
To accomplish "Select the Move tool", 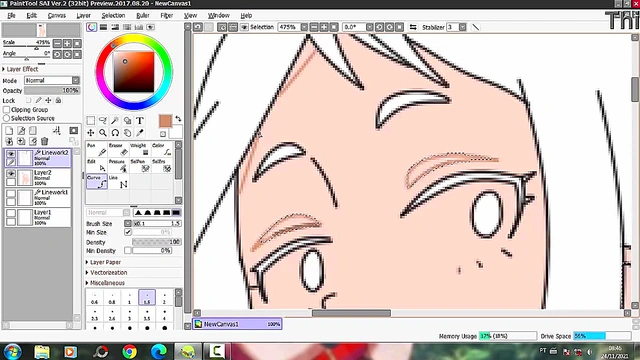I will (91, 133).
